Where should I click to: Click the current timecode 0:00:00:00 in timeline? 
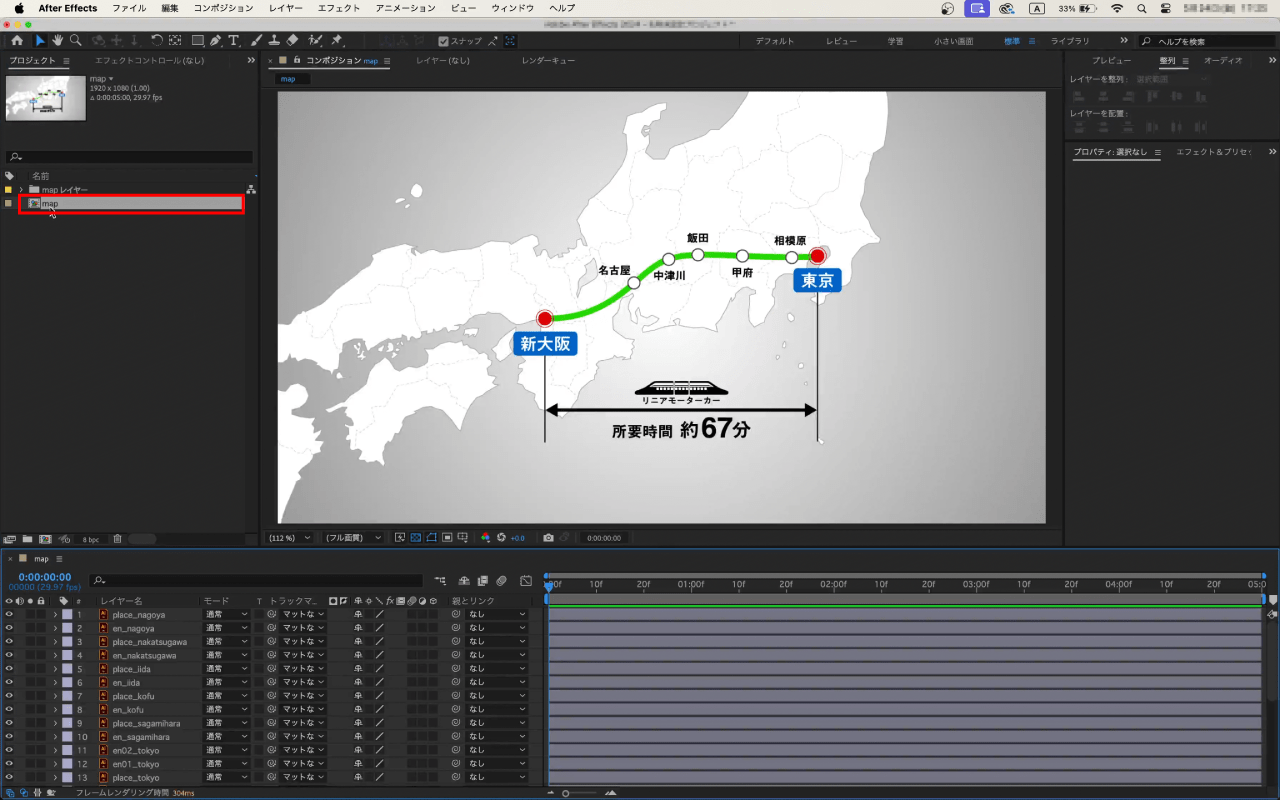coord(45,577)
